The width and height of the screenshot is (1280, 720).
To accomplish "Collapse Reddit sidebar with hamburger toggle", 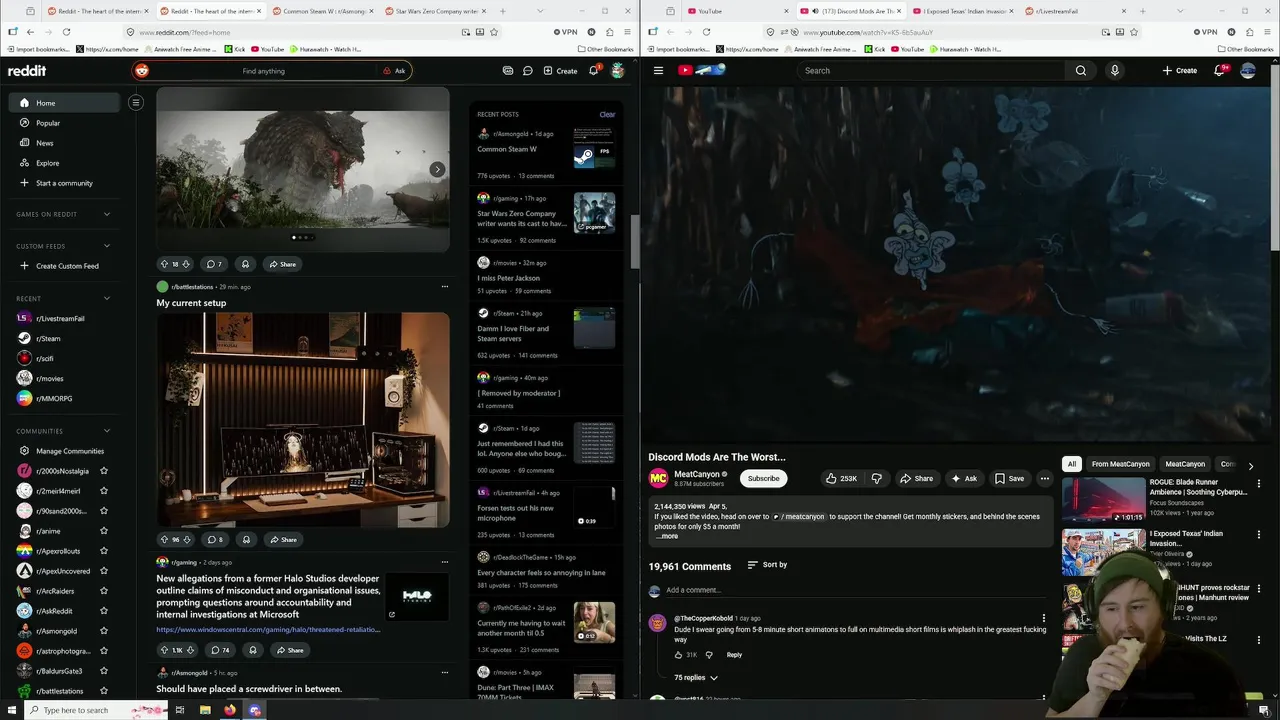I will point(136,102).
